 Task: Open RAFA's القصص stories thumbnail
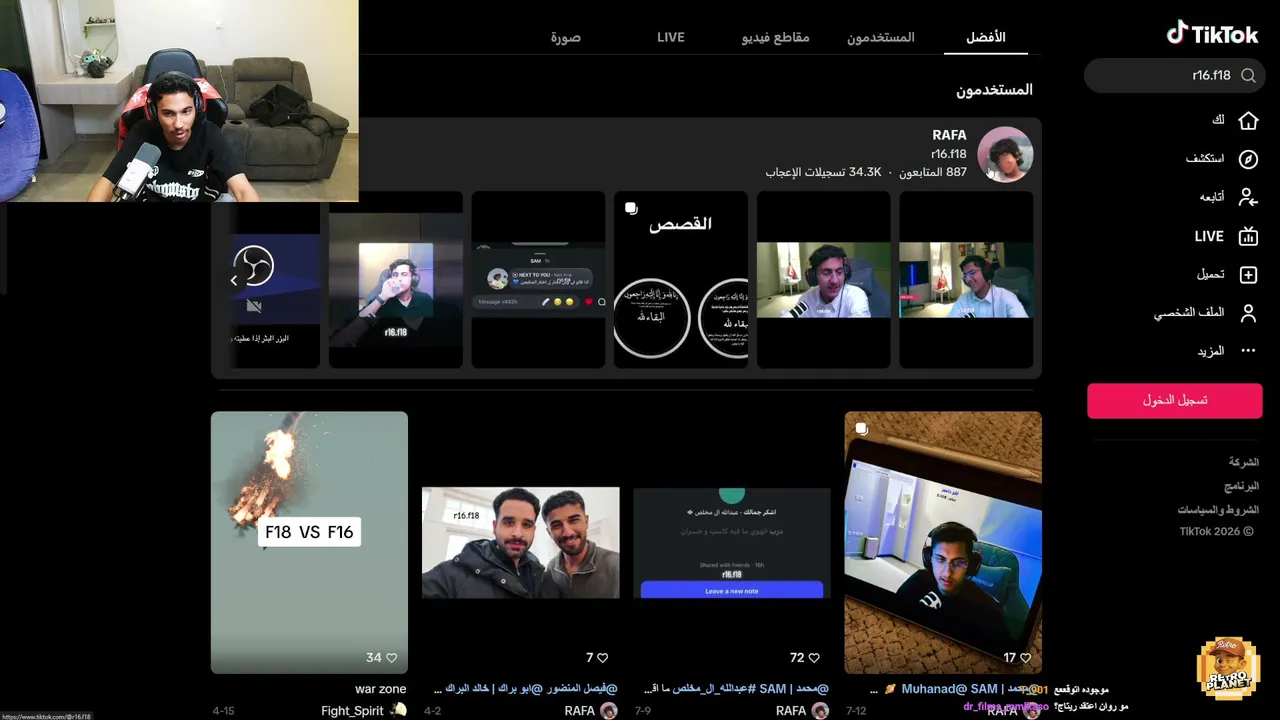681,280
